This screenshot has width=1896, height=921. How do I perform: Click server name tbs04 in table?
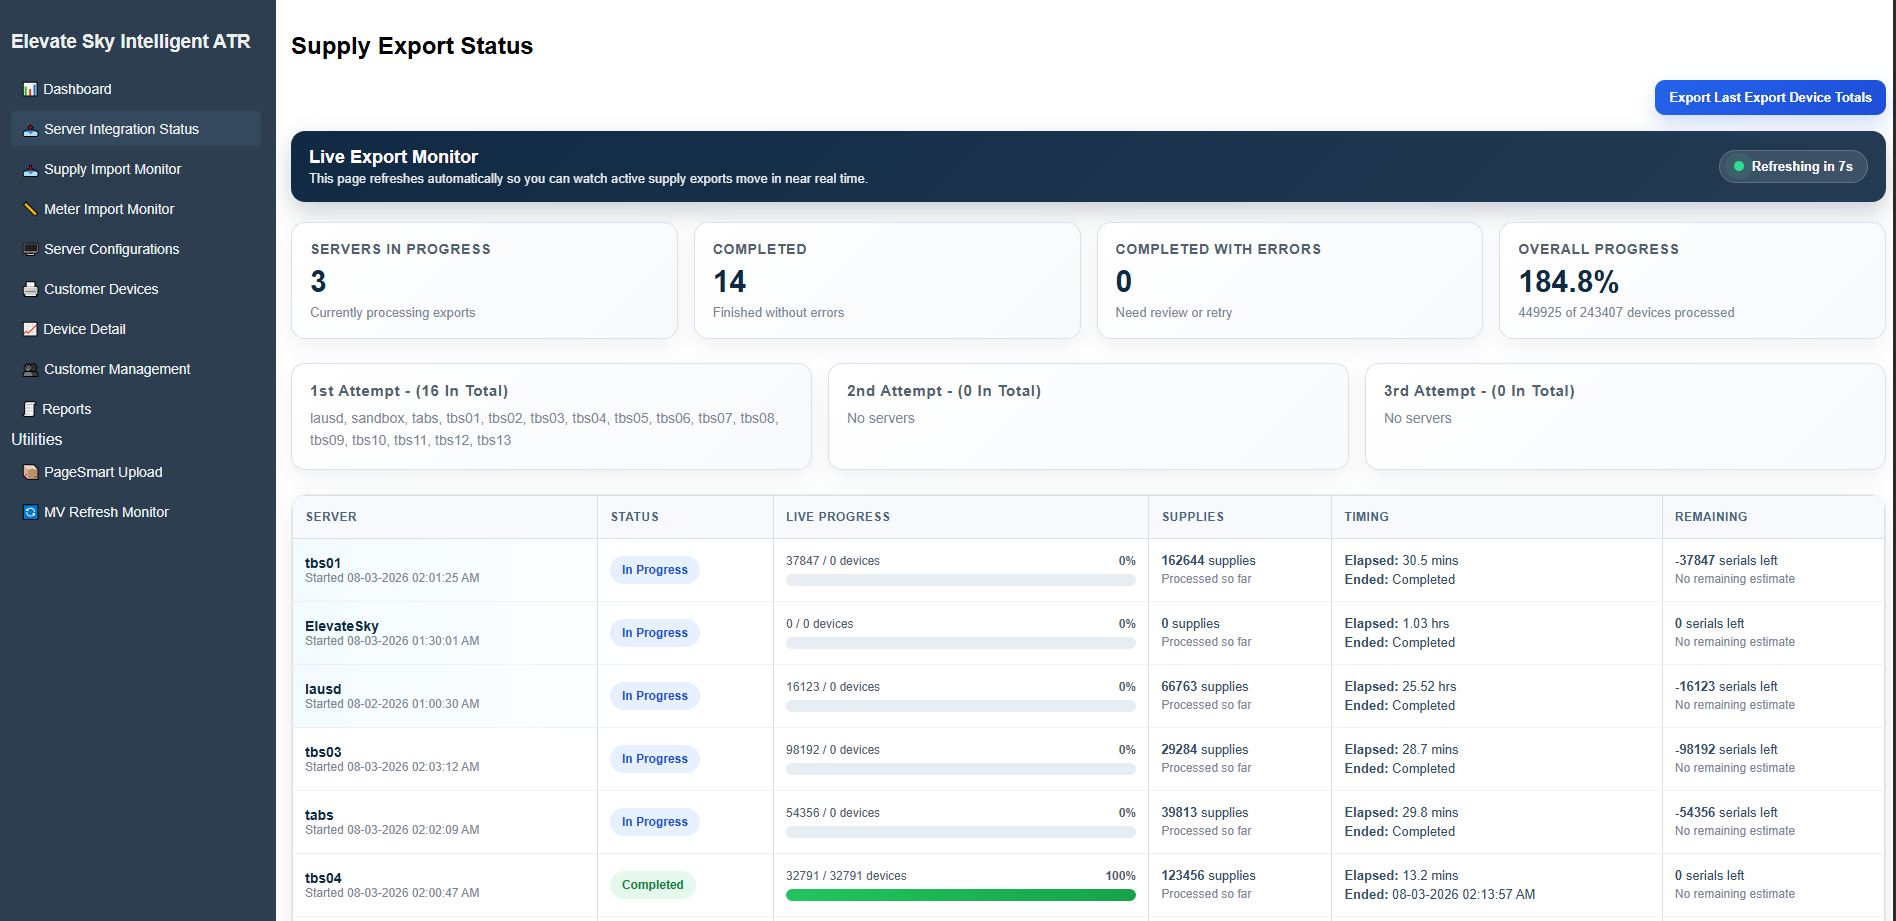pos(323,878)
